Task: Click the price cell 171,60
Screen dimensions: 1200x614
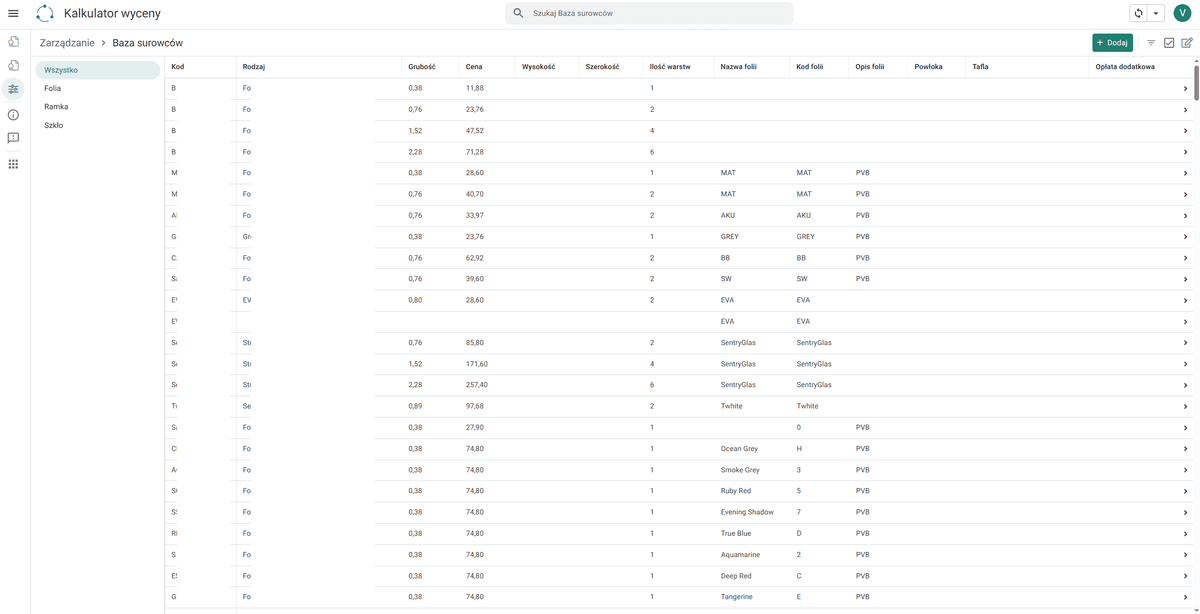Action: pyautogui.click(x=477, y=364)
